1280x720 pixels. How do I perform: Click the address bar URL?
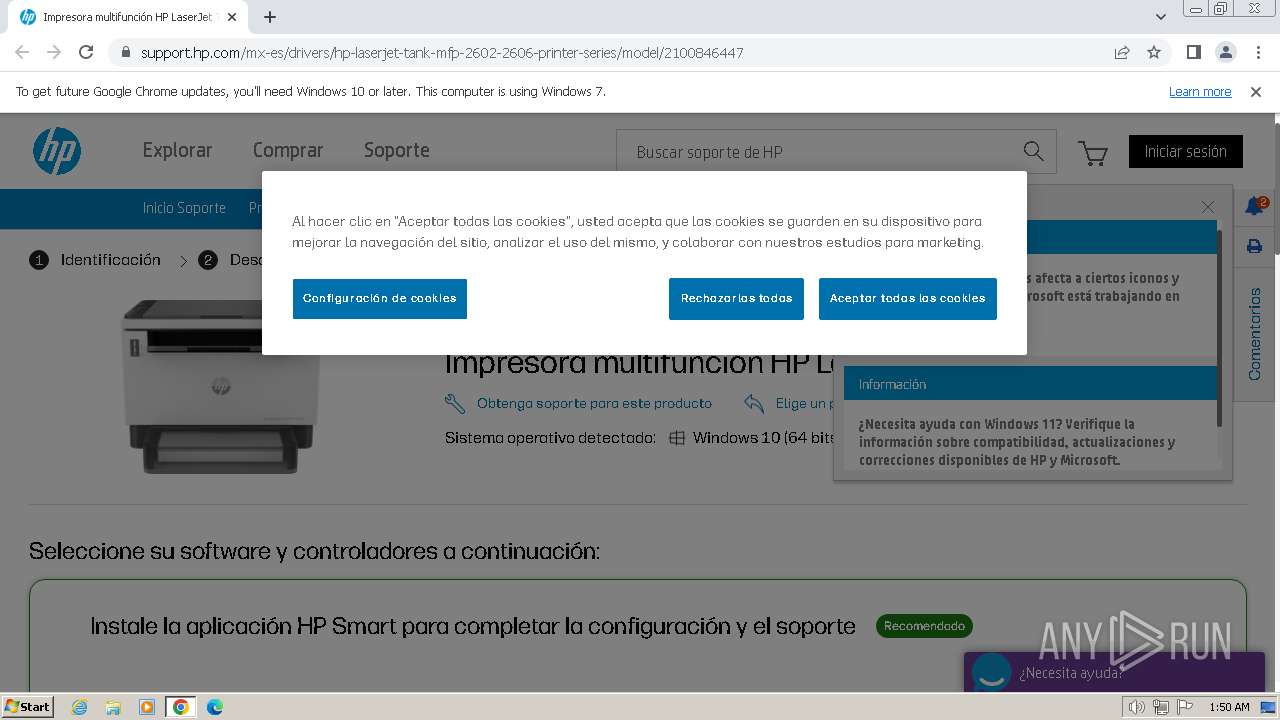[x=442, y=52]
